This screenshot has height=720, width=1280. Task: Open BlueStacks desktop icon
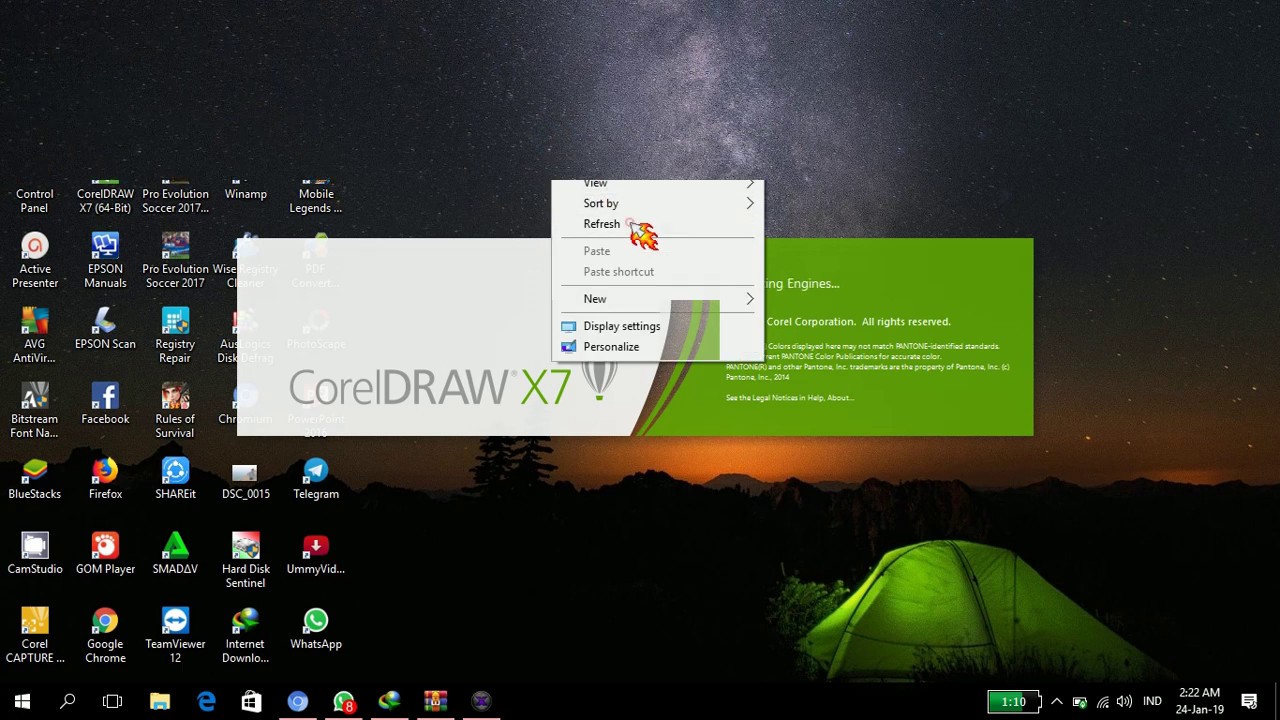tap(35, 479)
